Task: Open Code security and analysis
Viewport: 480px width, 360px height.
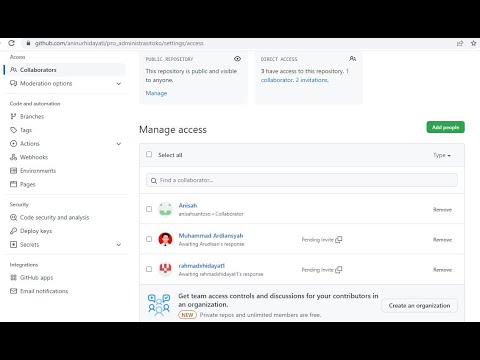Action: pyautogui.click(x=55, y=217)
